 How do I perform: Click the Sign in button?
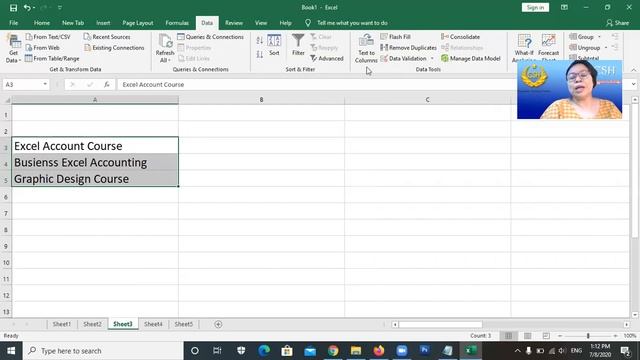pyautogui.click(x=535, y=8)
